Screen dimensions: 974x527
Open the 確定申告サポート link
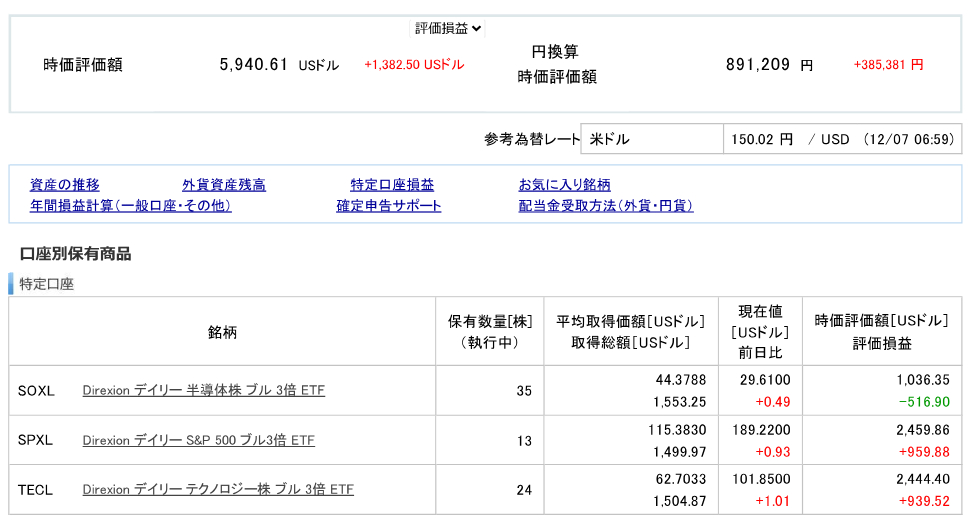click(x=389, y=206)
